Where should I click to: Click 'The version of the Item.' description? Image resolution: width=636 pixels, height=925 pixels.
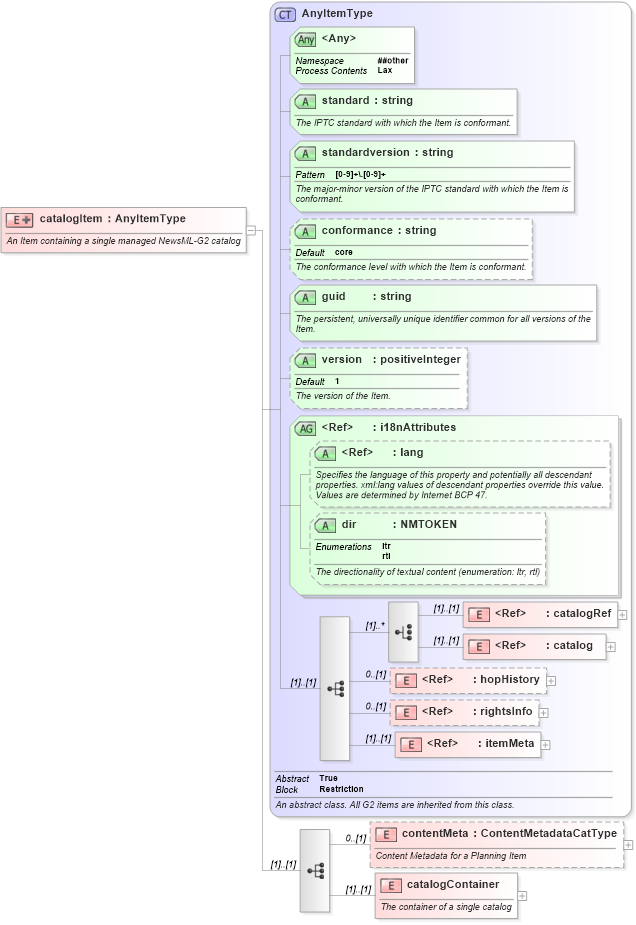pos(343,396)
